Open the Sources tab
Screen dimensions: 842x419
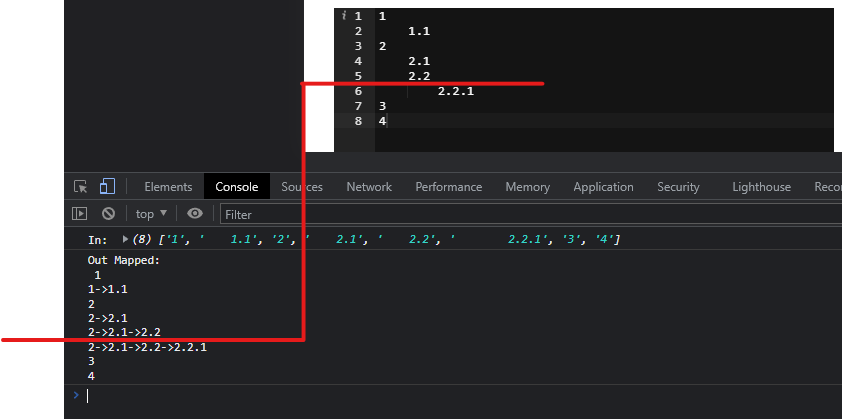[x=302, y=187]
